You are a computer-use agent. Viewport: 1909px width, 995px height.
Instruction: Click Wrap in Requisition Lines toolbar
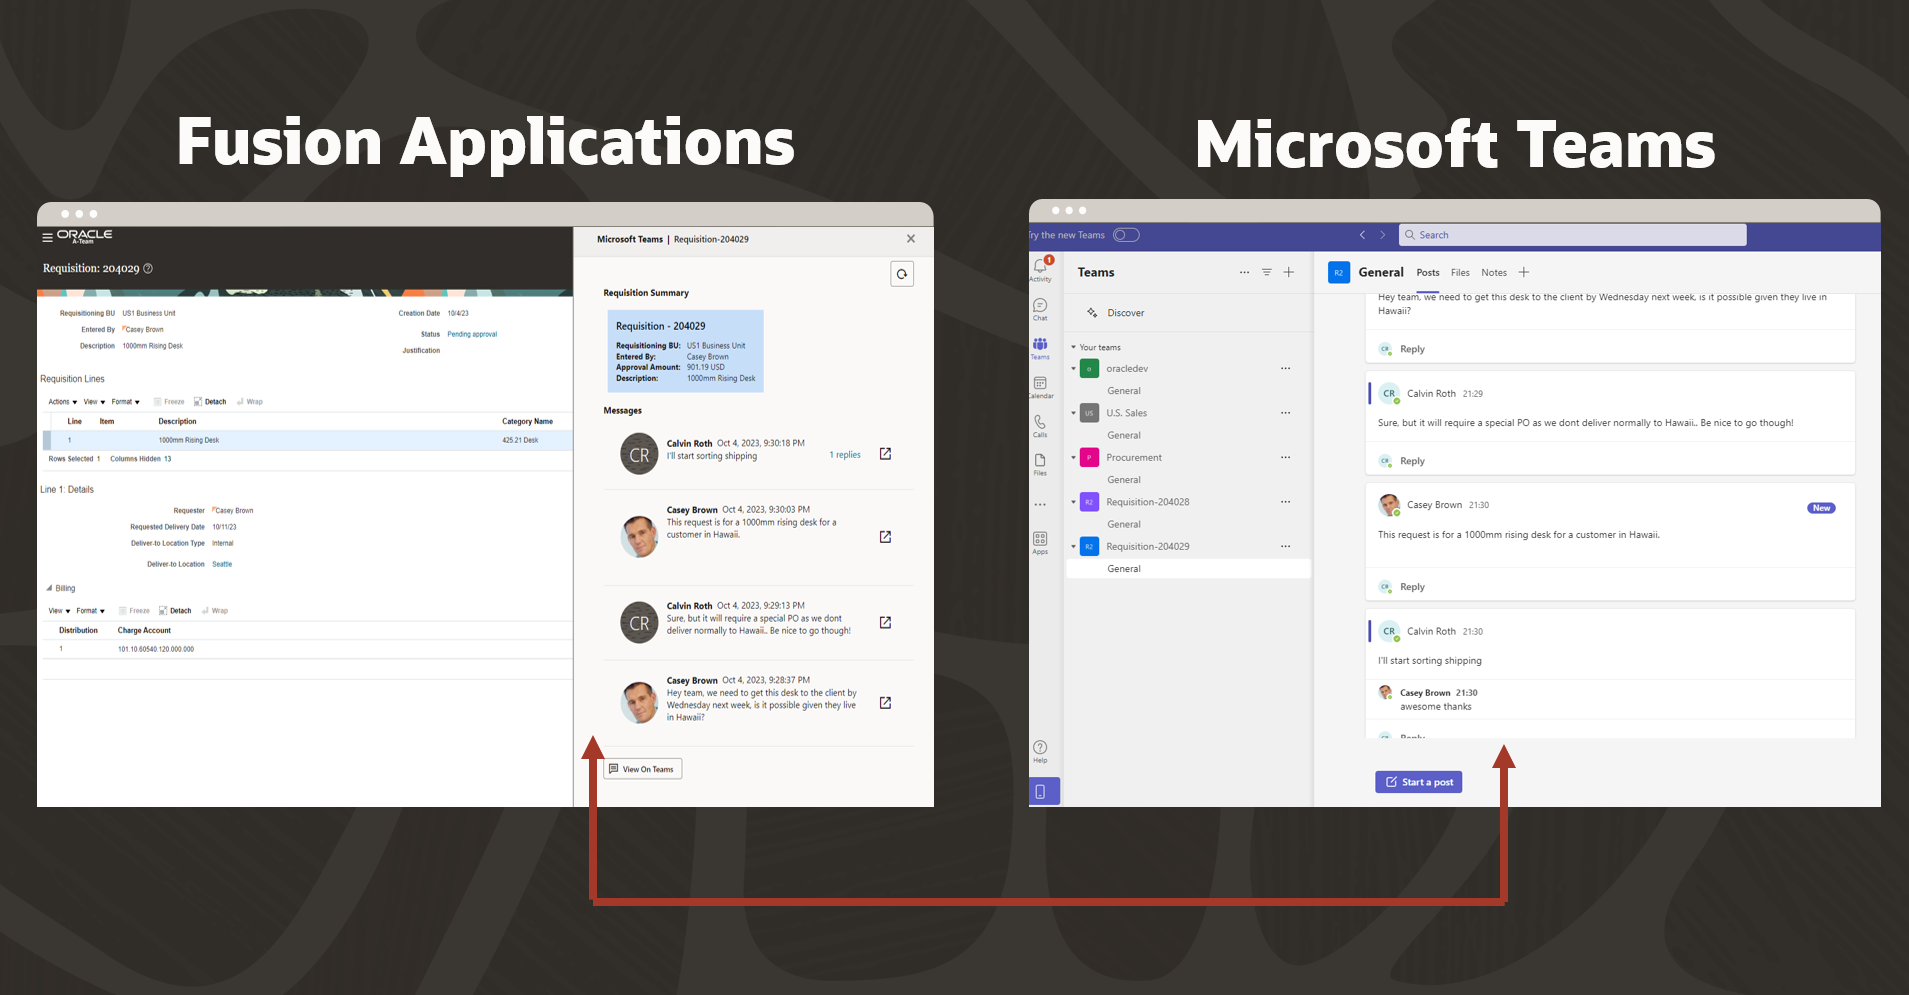tap(250, 402)
